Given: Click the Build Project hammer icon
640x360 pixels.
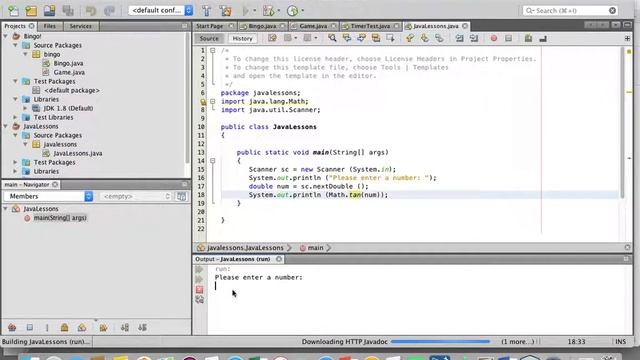Looking at the screenshot, I should coord(207,11).
